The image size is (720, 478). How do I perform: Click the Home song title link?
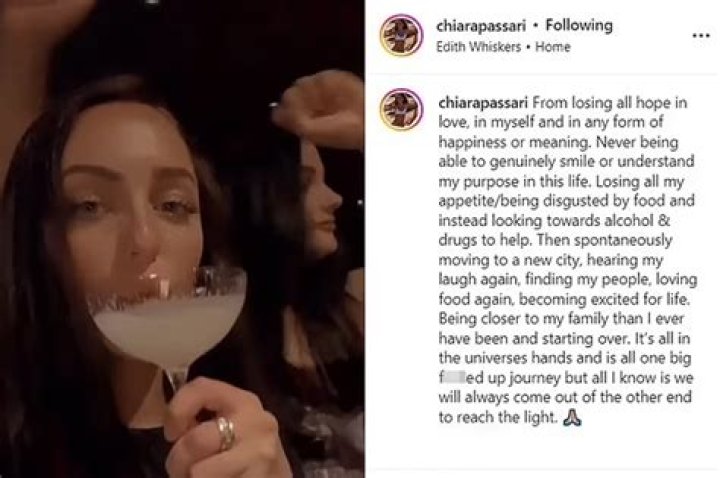point(553,47)
